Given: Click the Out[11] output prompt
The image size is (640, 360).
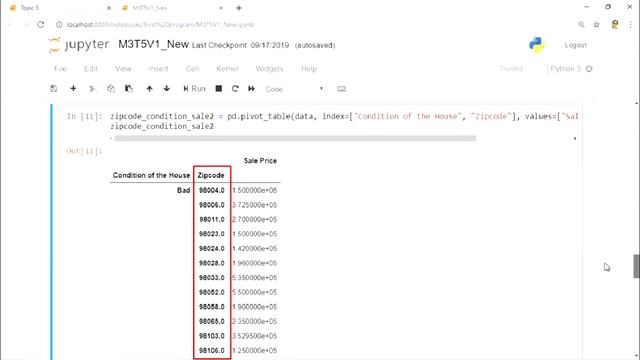Looking at the screenshot, I should click(x=84, y=151).
